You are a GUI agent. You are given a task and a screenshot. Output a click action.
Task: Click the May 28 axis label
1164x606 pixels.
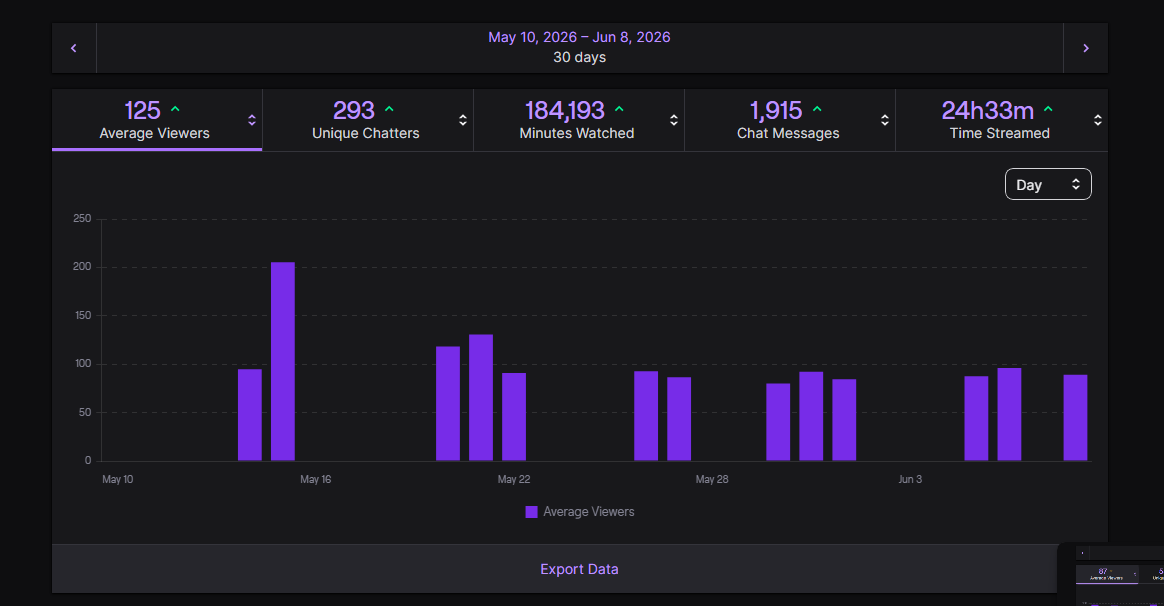(712, 479)
